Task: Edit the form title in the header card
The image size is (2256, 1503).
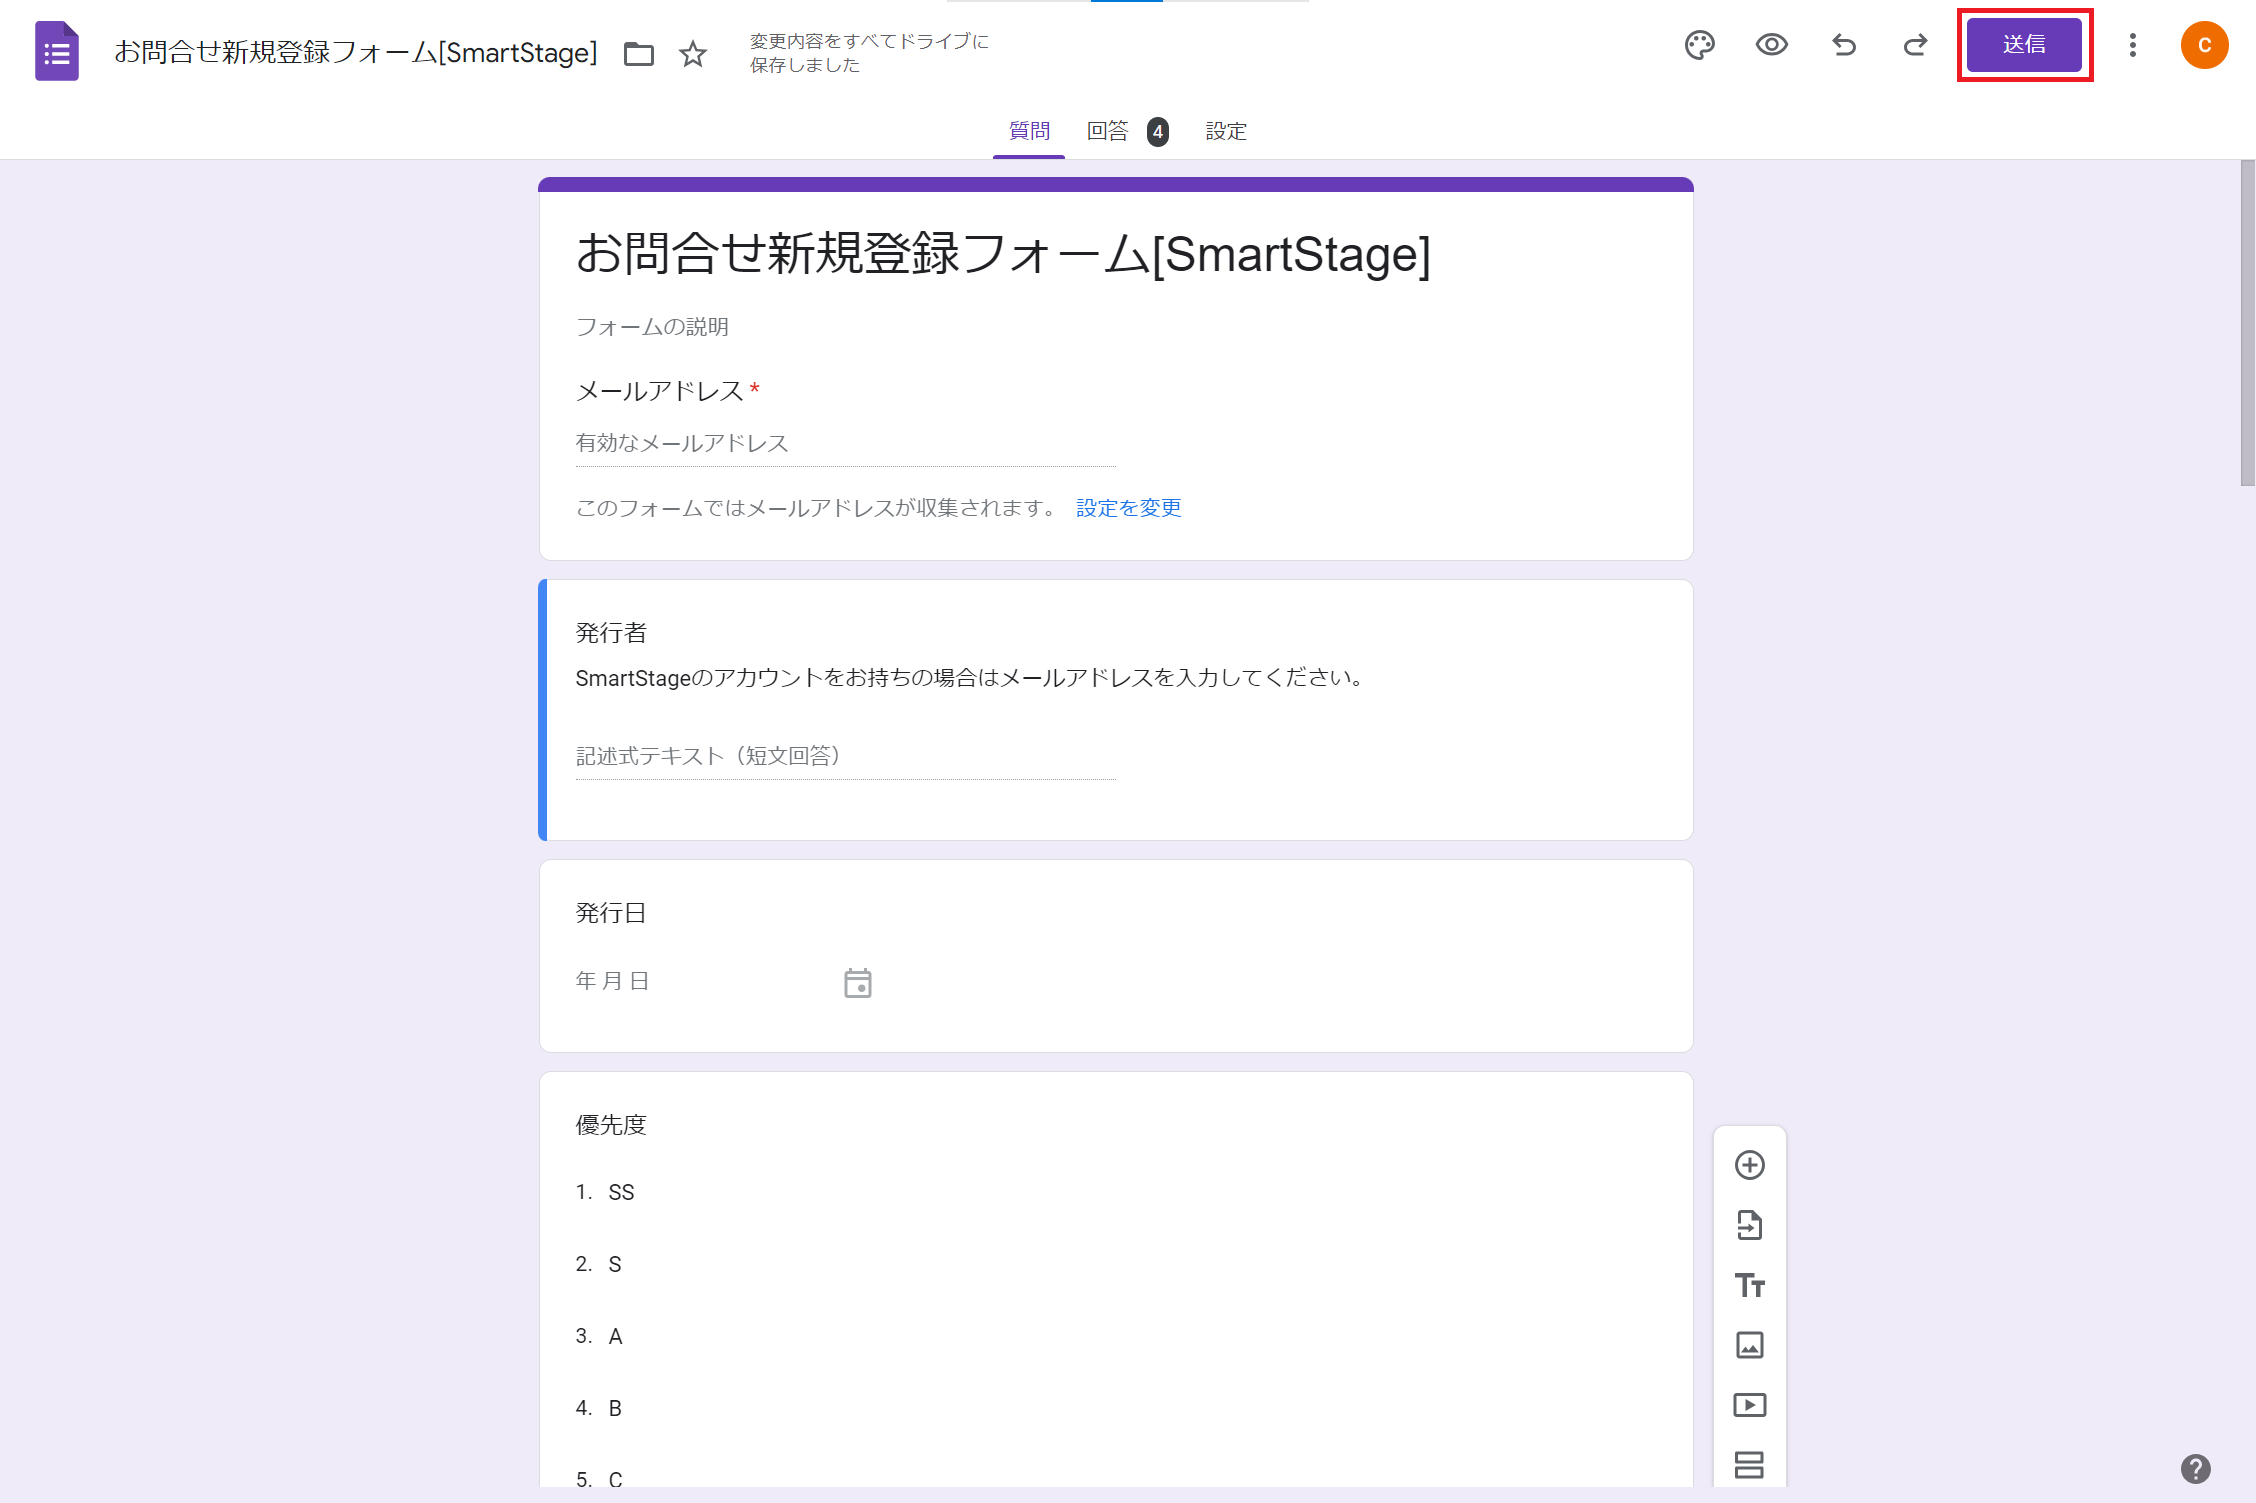Action: pyautogui.click(x=1003, y=253)
